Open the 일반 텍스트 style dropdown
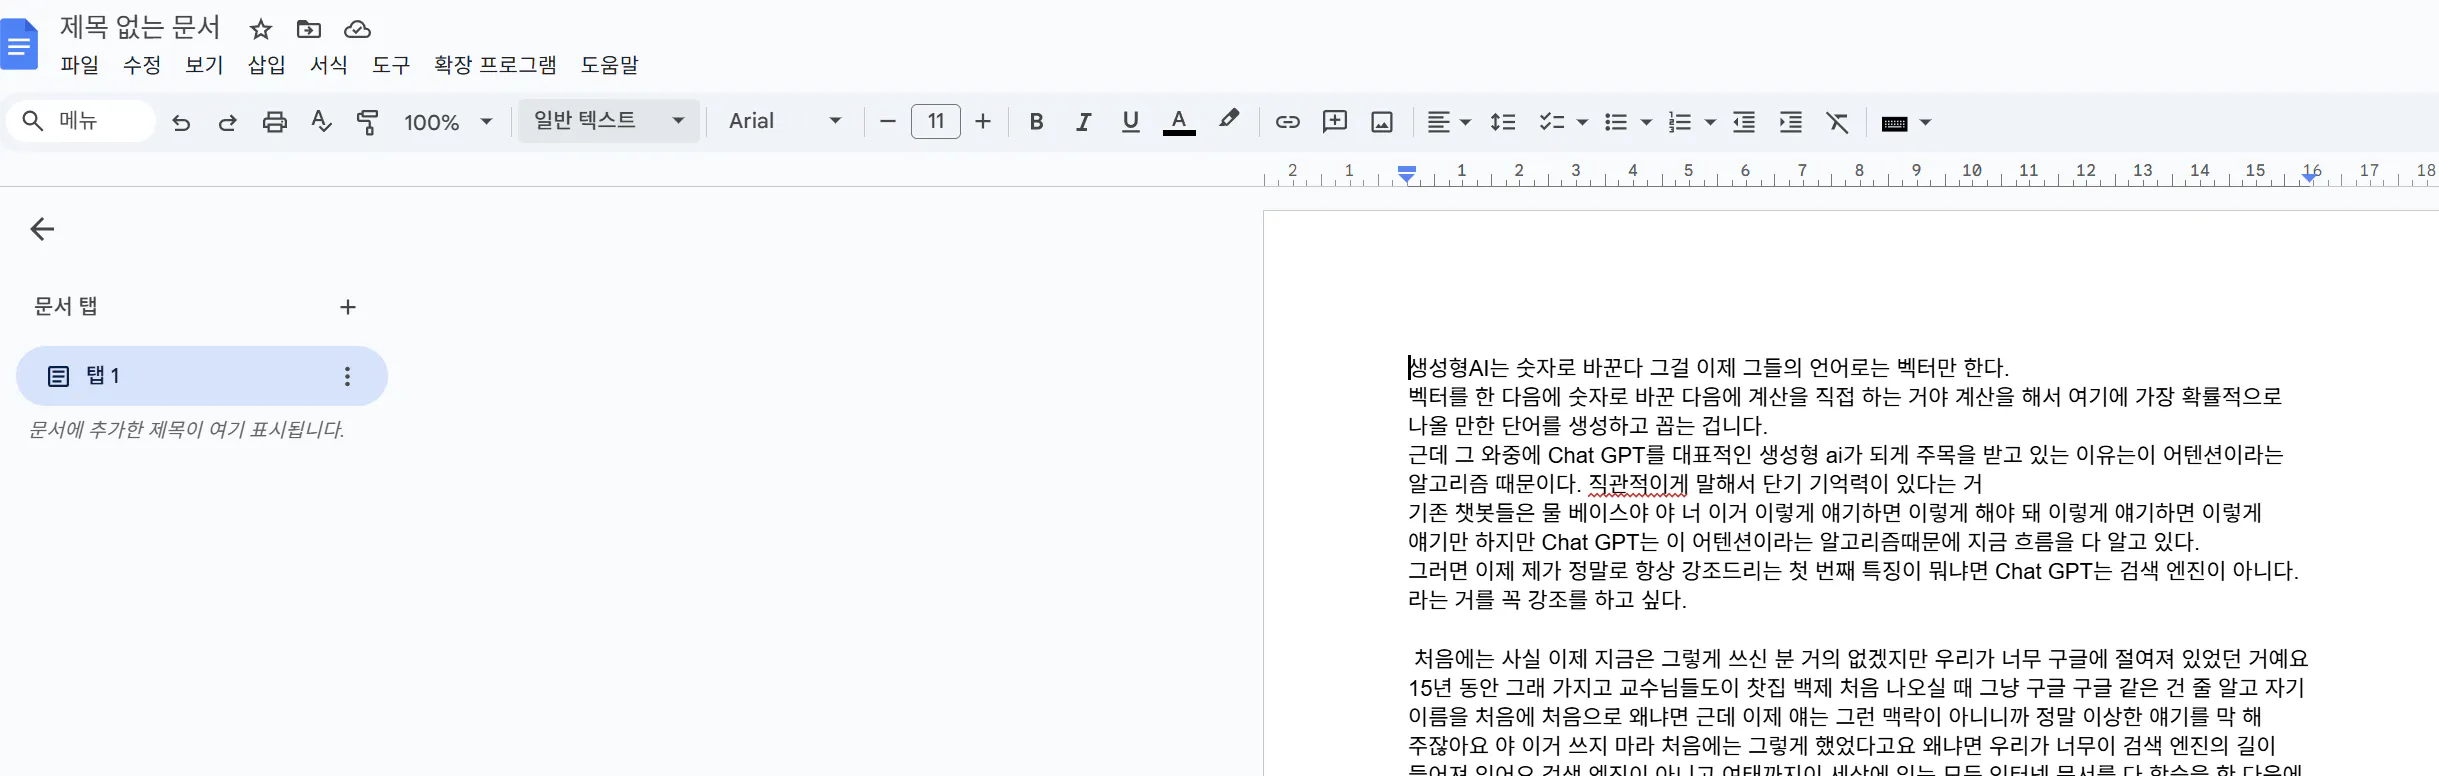2439x776 pixels. pos(608,121)
